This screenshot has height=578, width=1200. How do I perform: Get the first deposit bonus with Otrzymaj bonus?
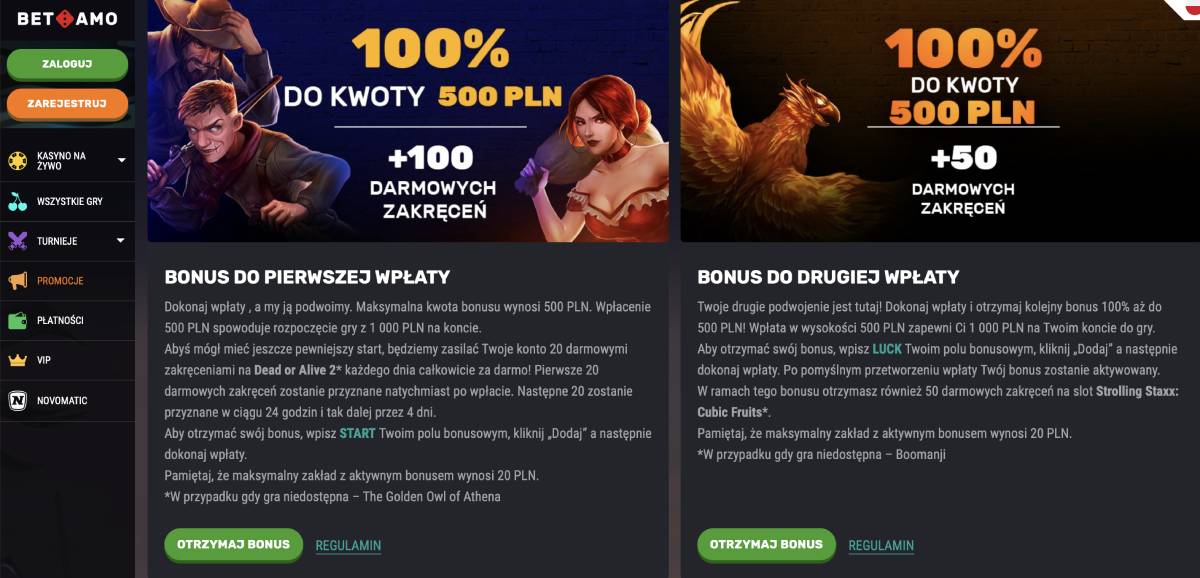(233, 545)
